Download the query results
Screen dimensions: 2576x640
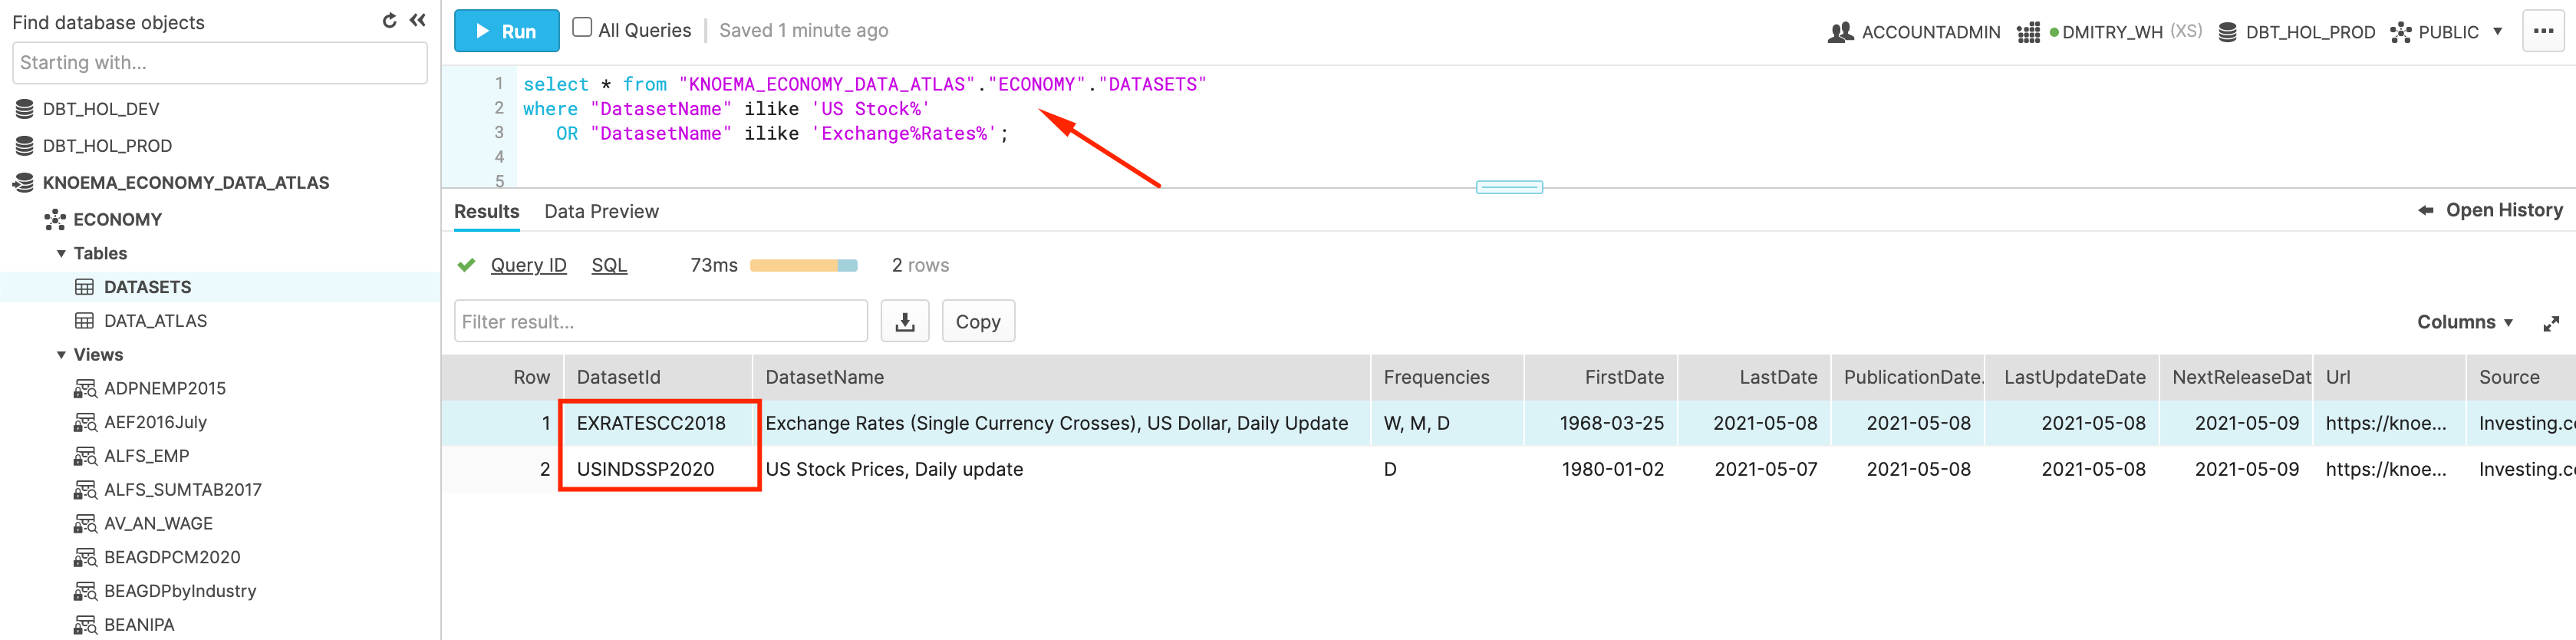click(904, 322)
